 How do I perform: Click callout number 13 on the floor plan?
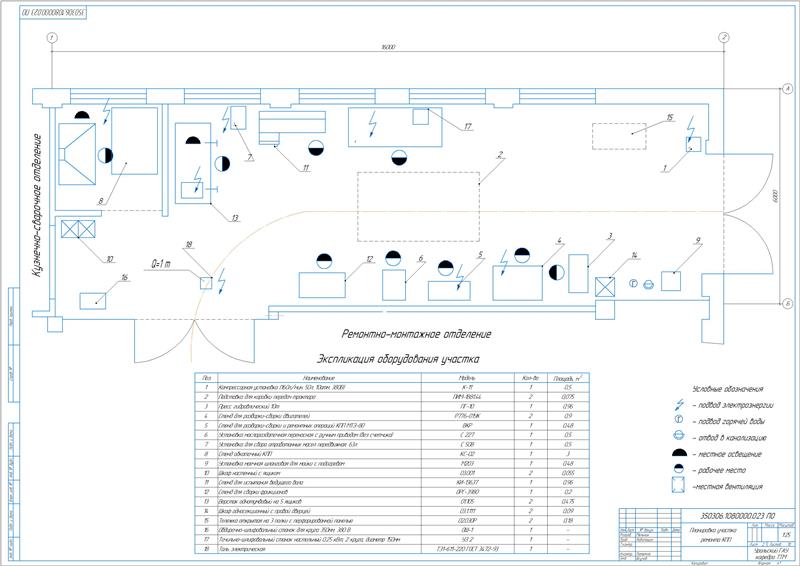pos(235,218)
